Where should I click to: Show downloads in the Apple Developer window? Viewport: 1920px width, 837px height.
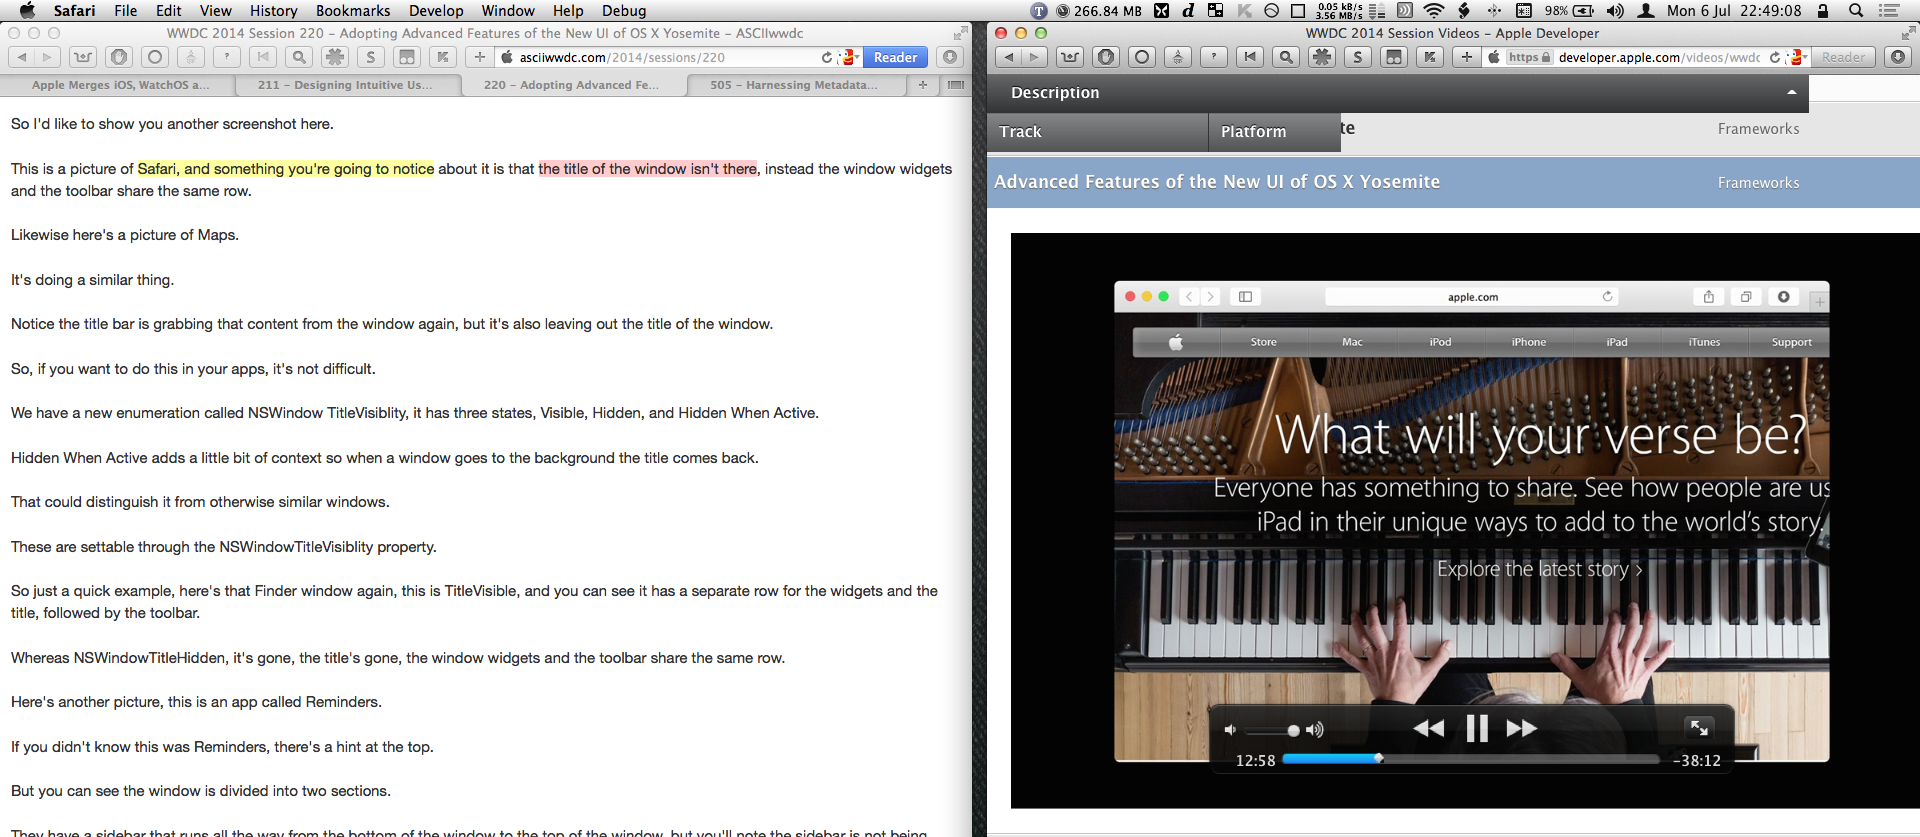(1898, 57)
